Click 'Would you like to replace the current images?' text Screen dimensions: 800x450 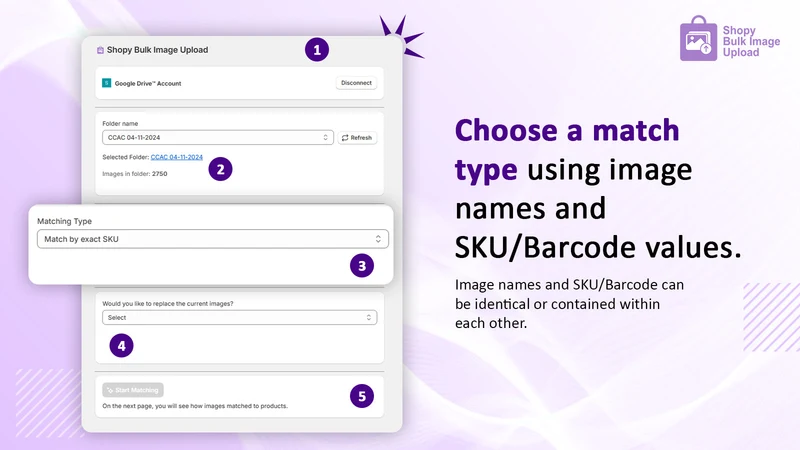click(168, 304)
